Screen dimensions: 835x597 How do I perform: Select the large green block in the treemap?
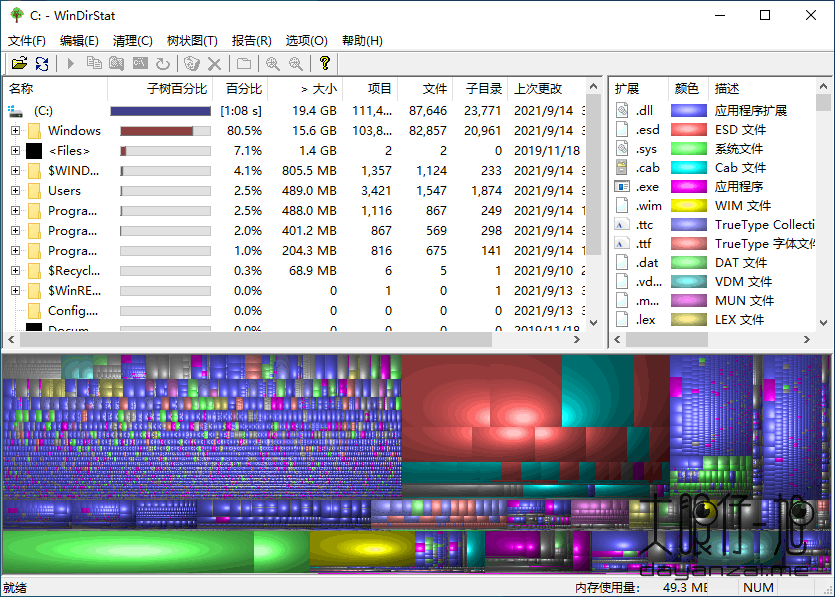[x=128, y=551]
